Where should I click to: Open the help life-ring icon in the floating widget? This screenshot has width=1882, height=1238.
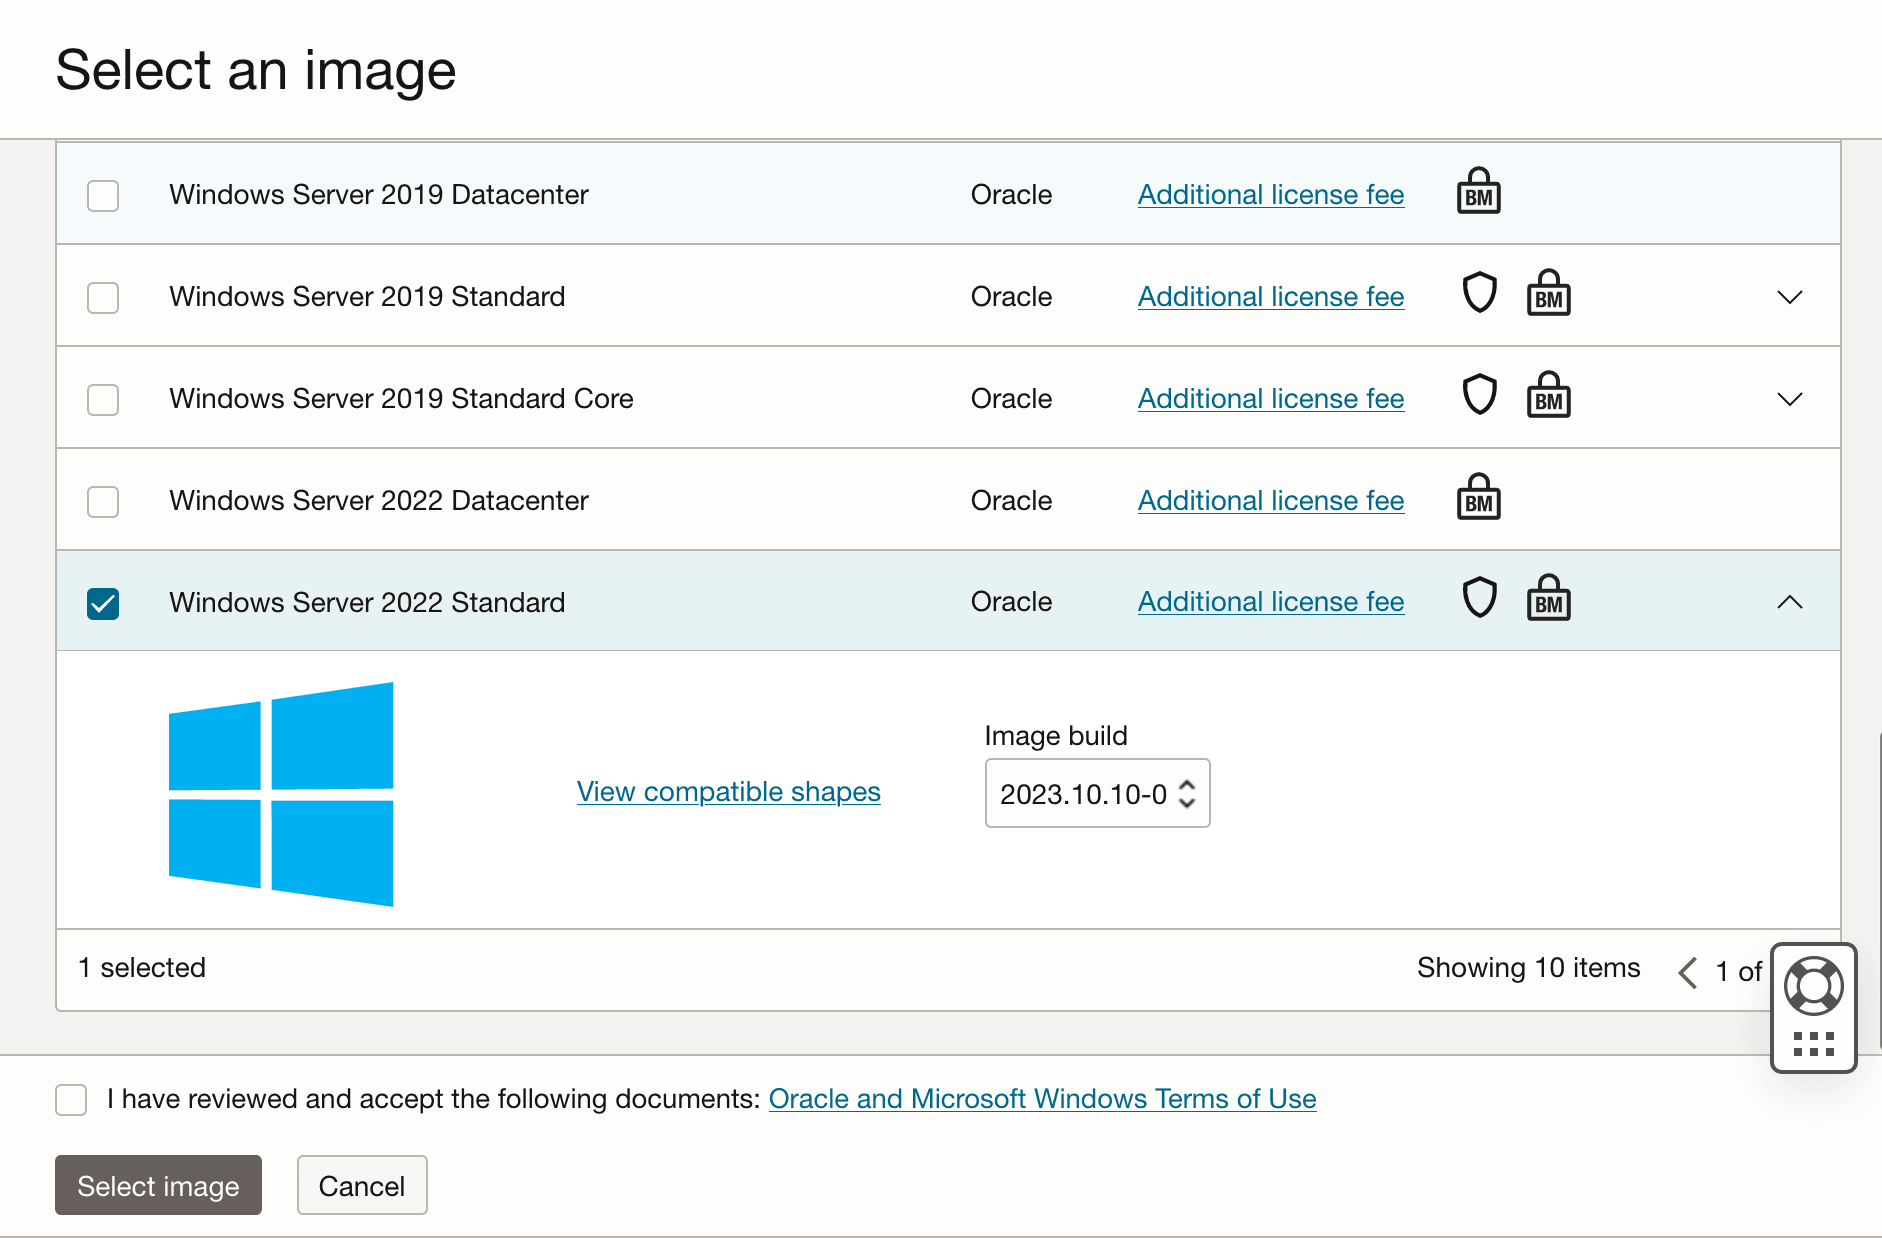click(1813, 984)
